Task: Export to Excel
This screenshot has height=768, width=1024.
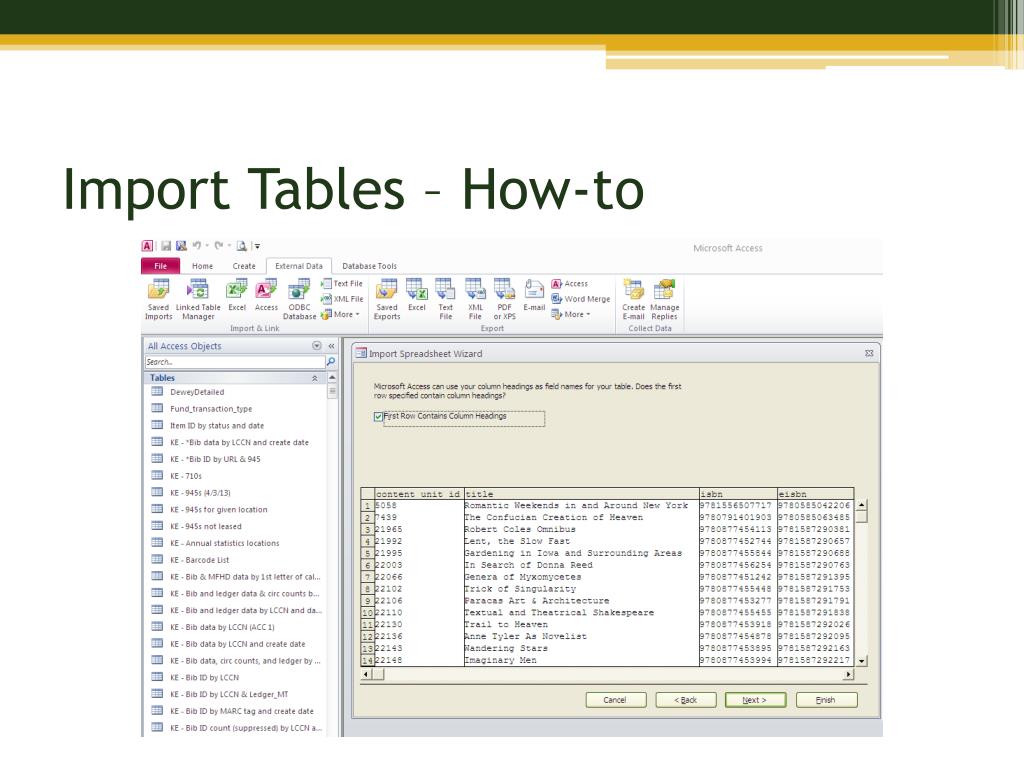Action: [x=417, y=295]
